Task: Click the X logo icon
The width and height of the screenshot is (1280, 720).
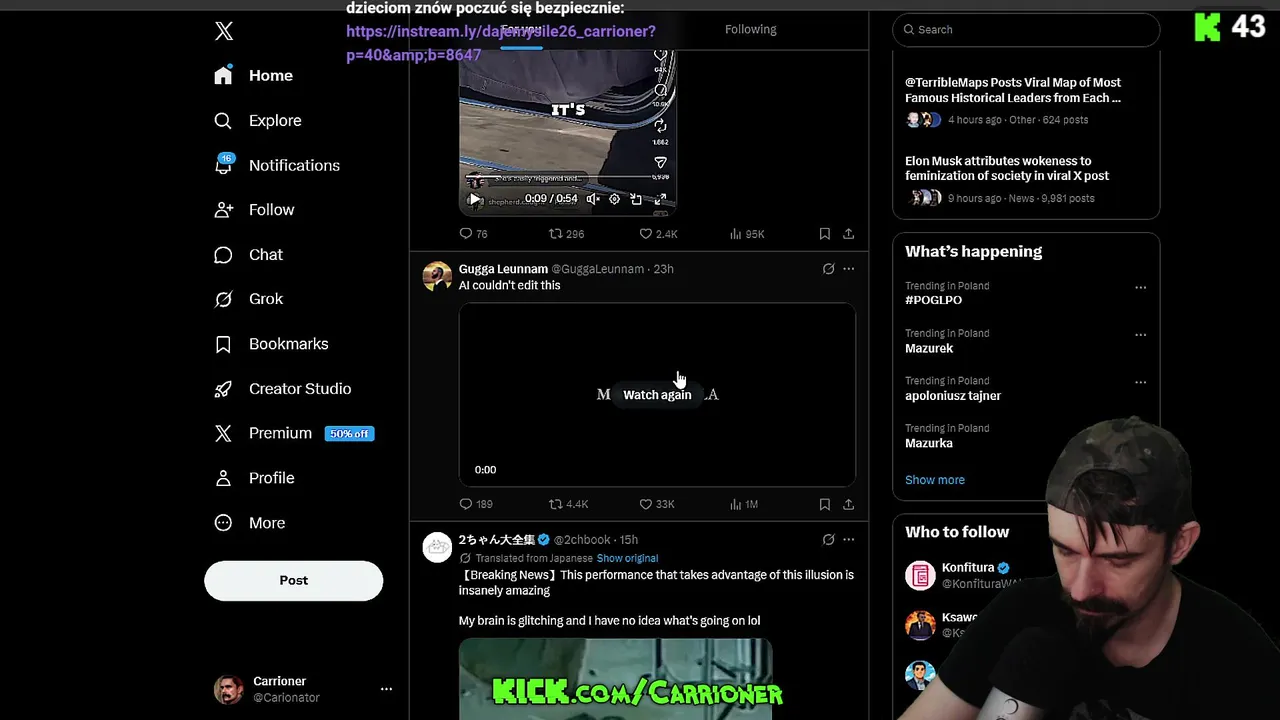Action: click(224, 31)
